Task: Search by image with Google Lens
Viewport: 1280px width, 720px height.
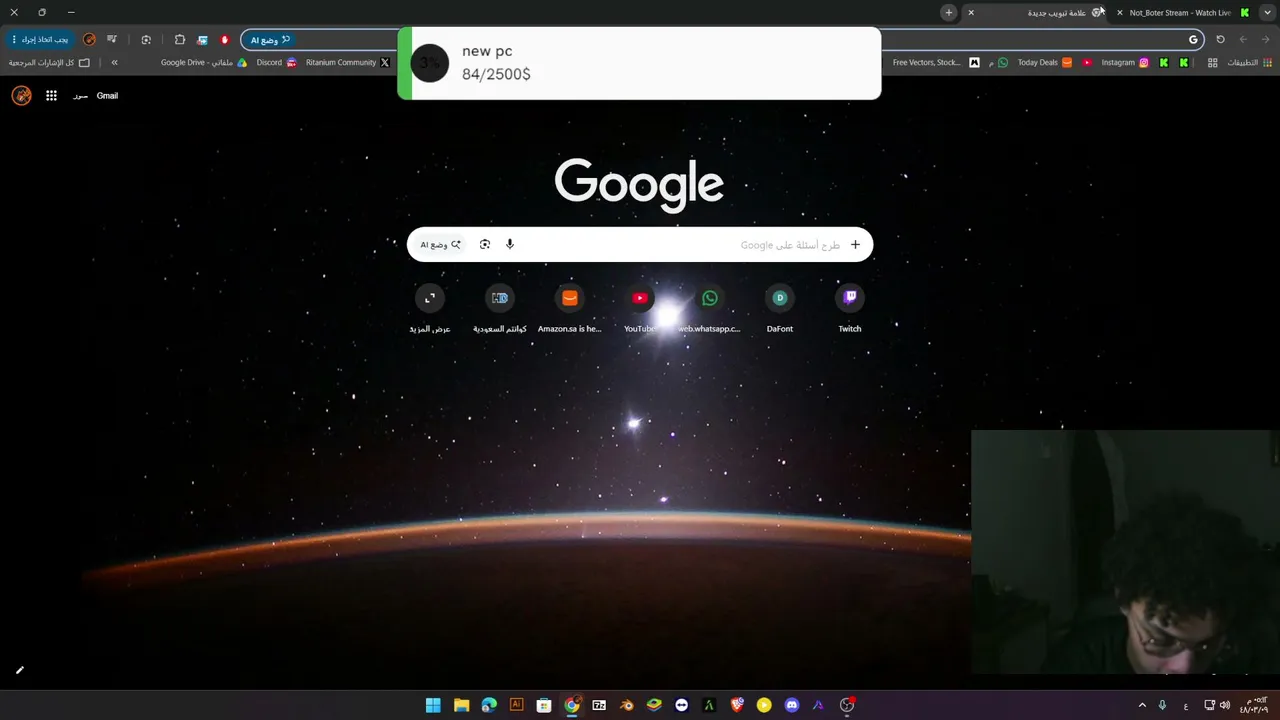Action: click(485, 245)
